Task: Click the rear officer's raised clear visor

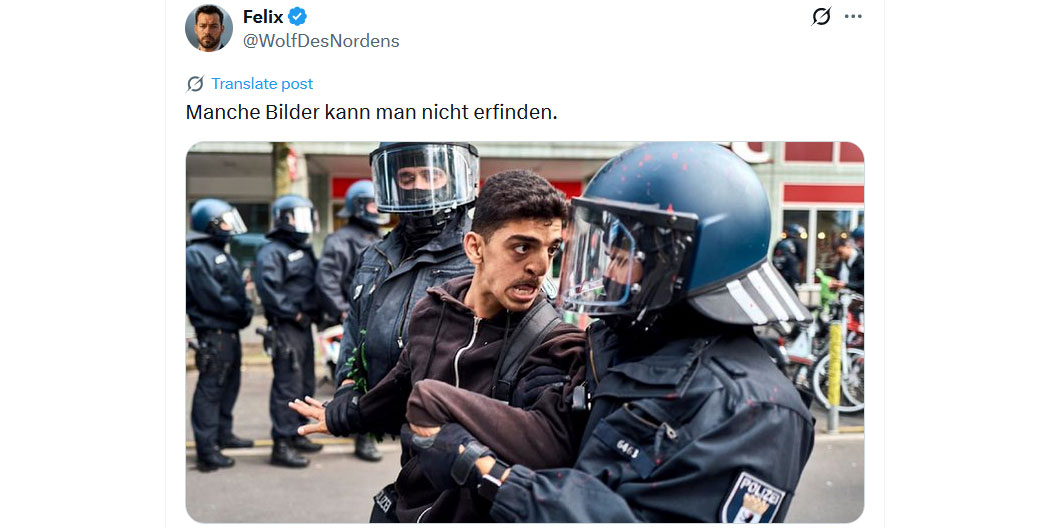Action: (x=423, y=178)
